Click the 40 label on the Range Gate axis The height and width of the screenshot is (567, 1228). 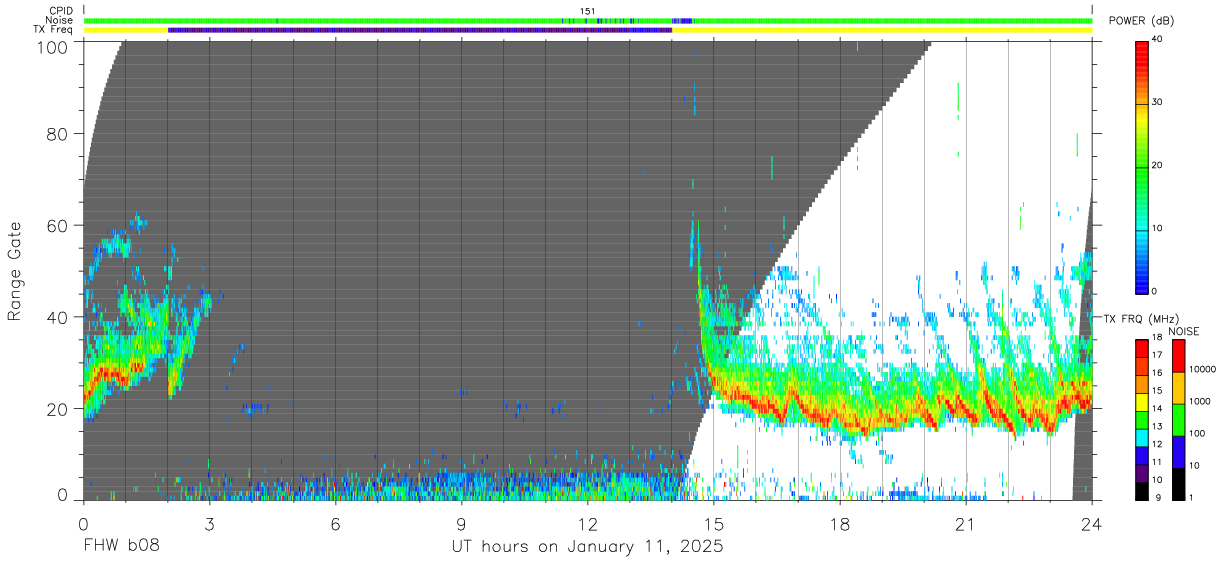point(58,318)
